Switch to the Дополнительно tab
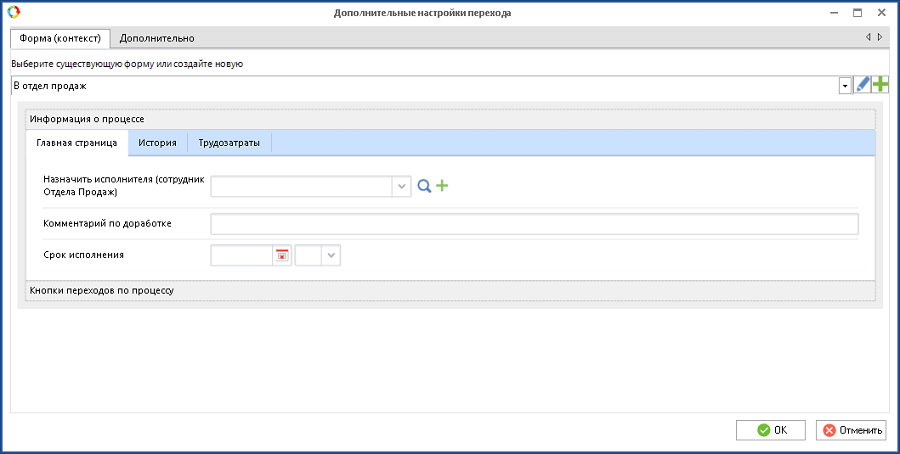The image size is (900, 454). [x=157, y=38]
